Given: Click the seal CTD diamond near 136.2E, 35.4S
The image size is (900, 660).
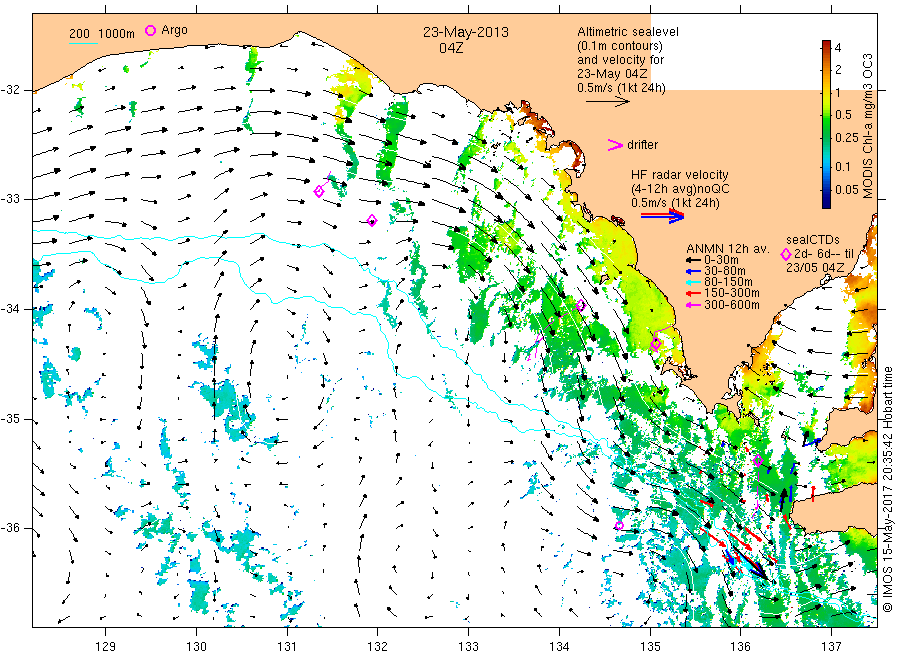Looking at the screenshot, I should click(x=758, y=460).
